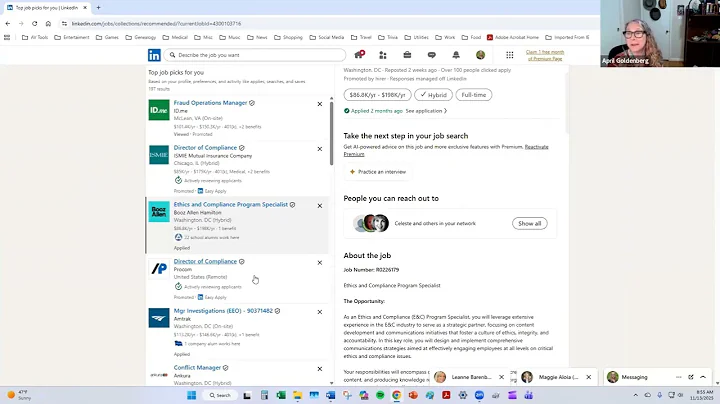Viewport: 720px width, 404px height.
Task: Open the LinkedIn home logo
Action: pos(154,55)
